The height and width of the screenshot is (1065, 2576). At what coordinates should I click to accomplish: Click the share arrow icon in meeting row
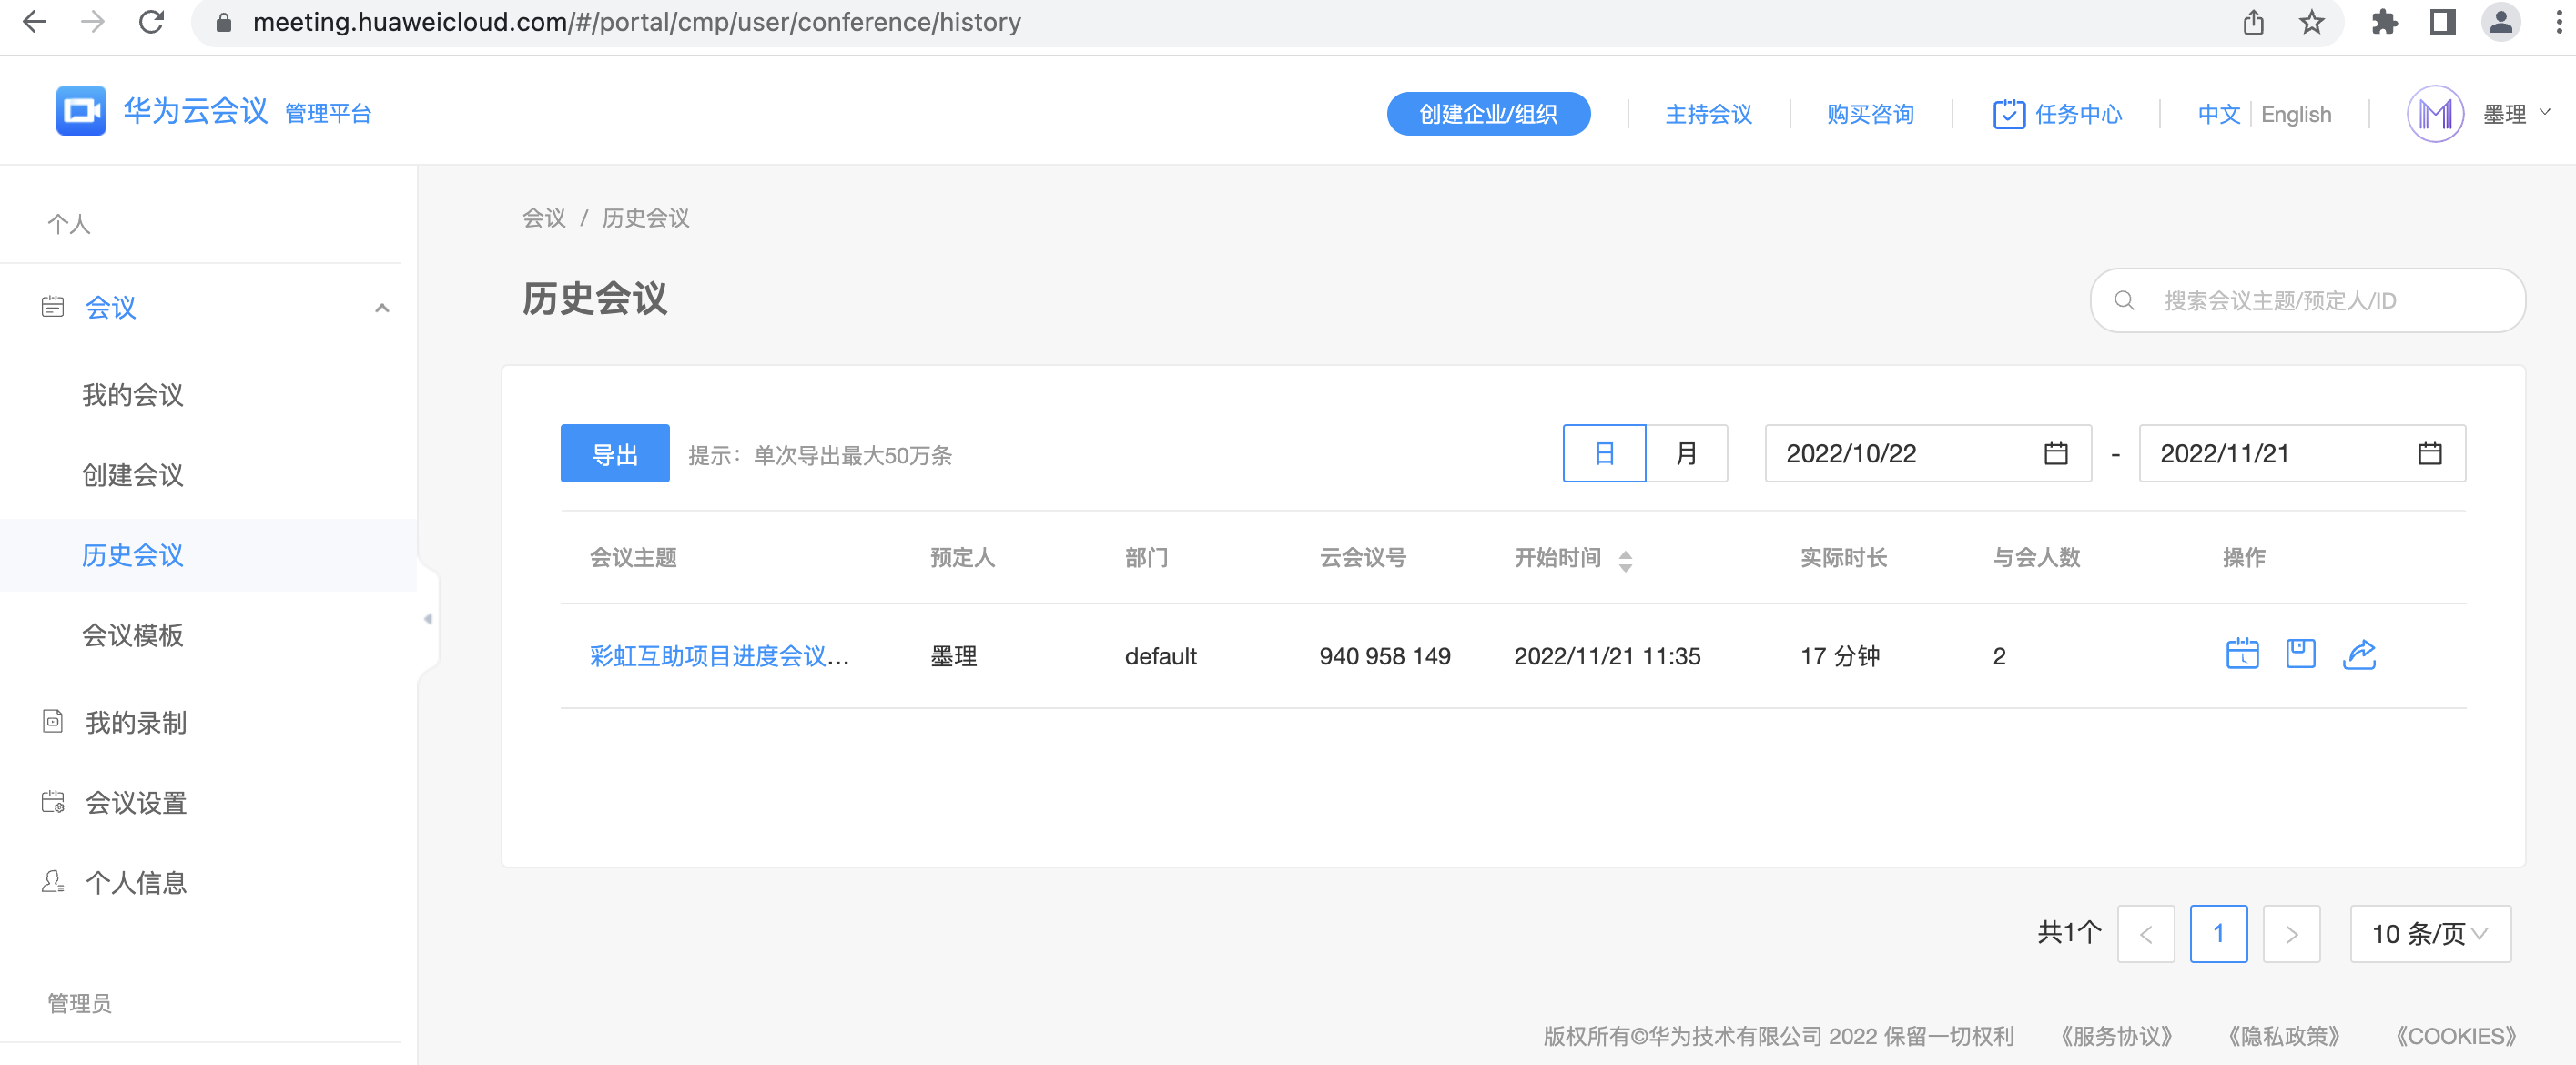[2359, 654]
